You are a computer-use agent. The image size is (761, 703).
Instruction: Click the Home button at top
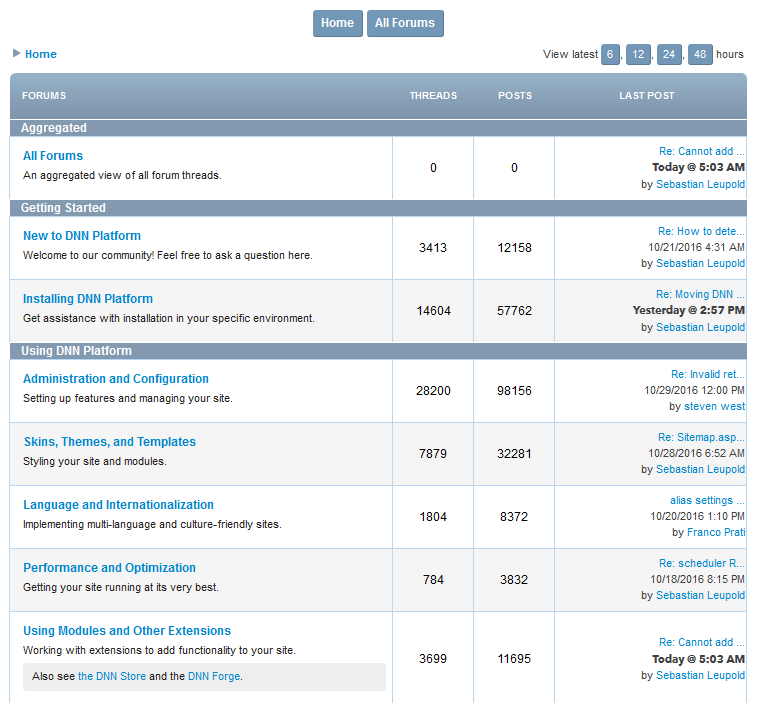click(x=337, y=23)
